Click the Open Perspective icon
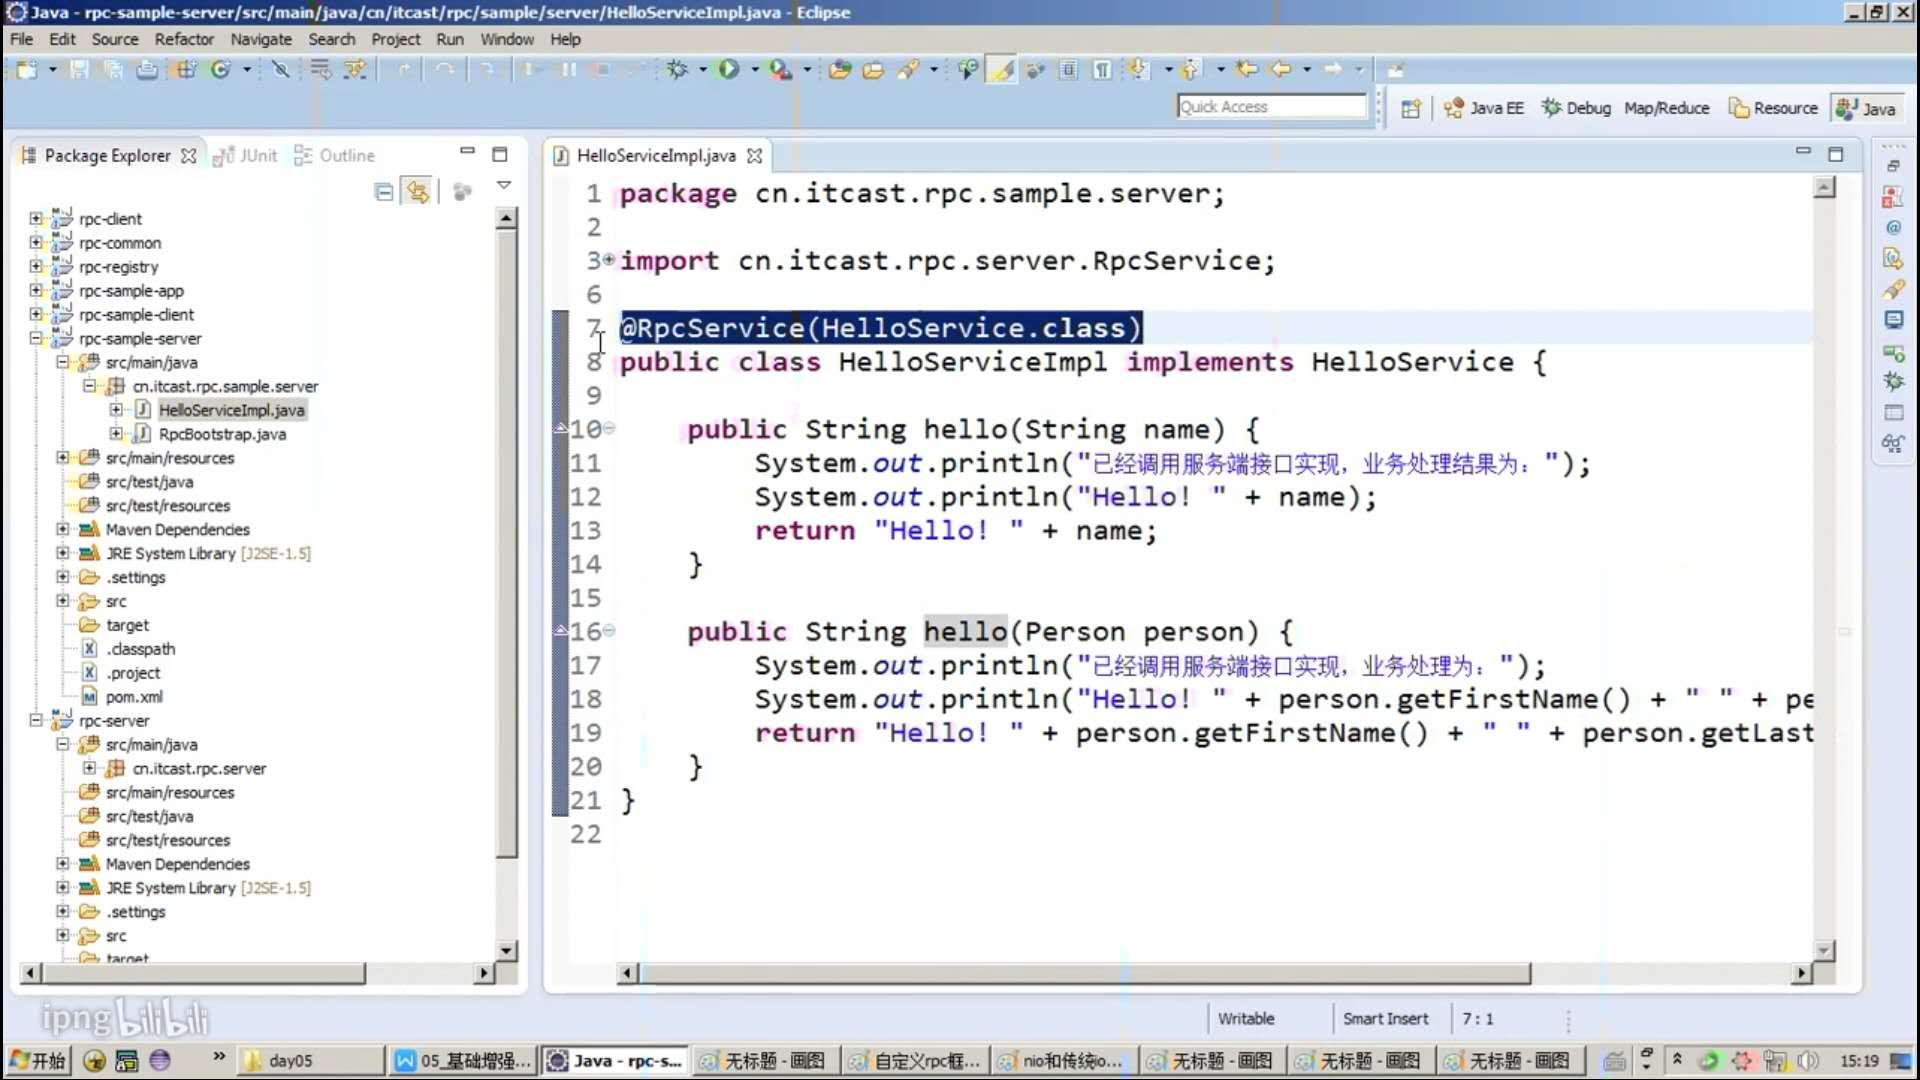The image size is (1920, 1080). (1411, 108)
